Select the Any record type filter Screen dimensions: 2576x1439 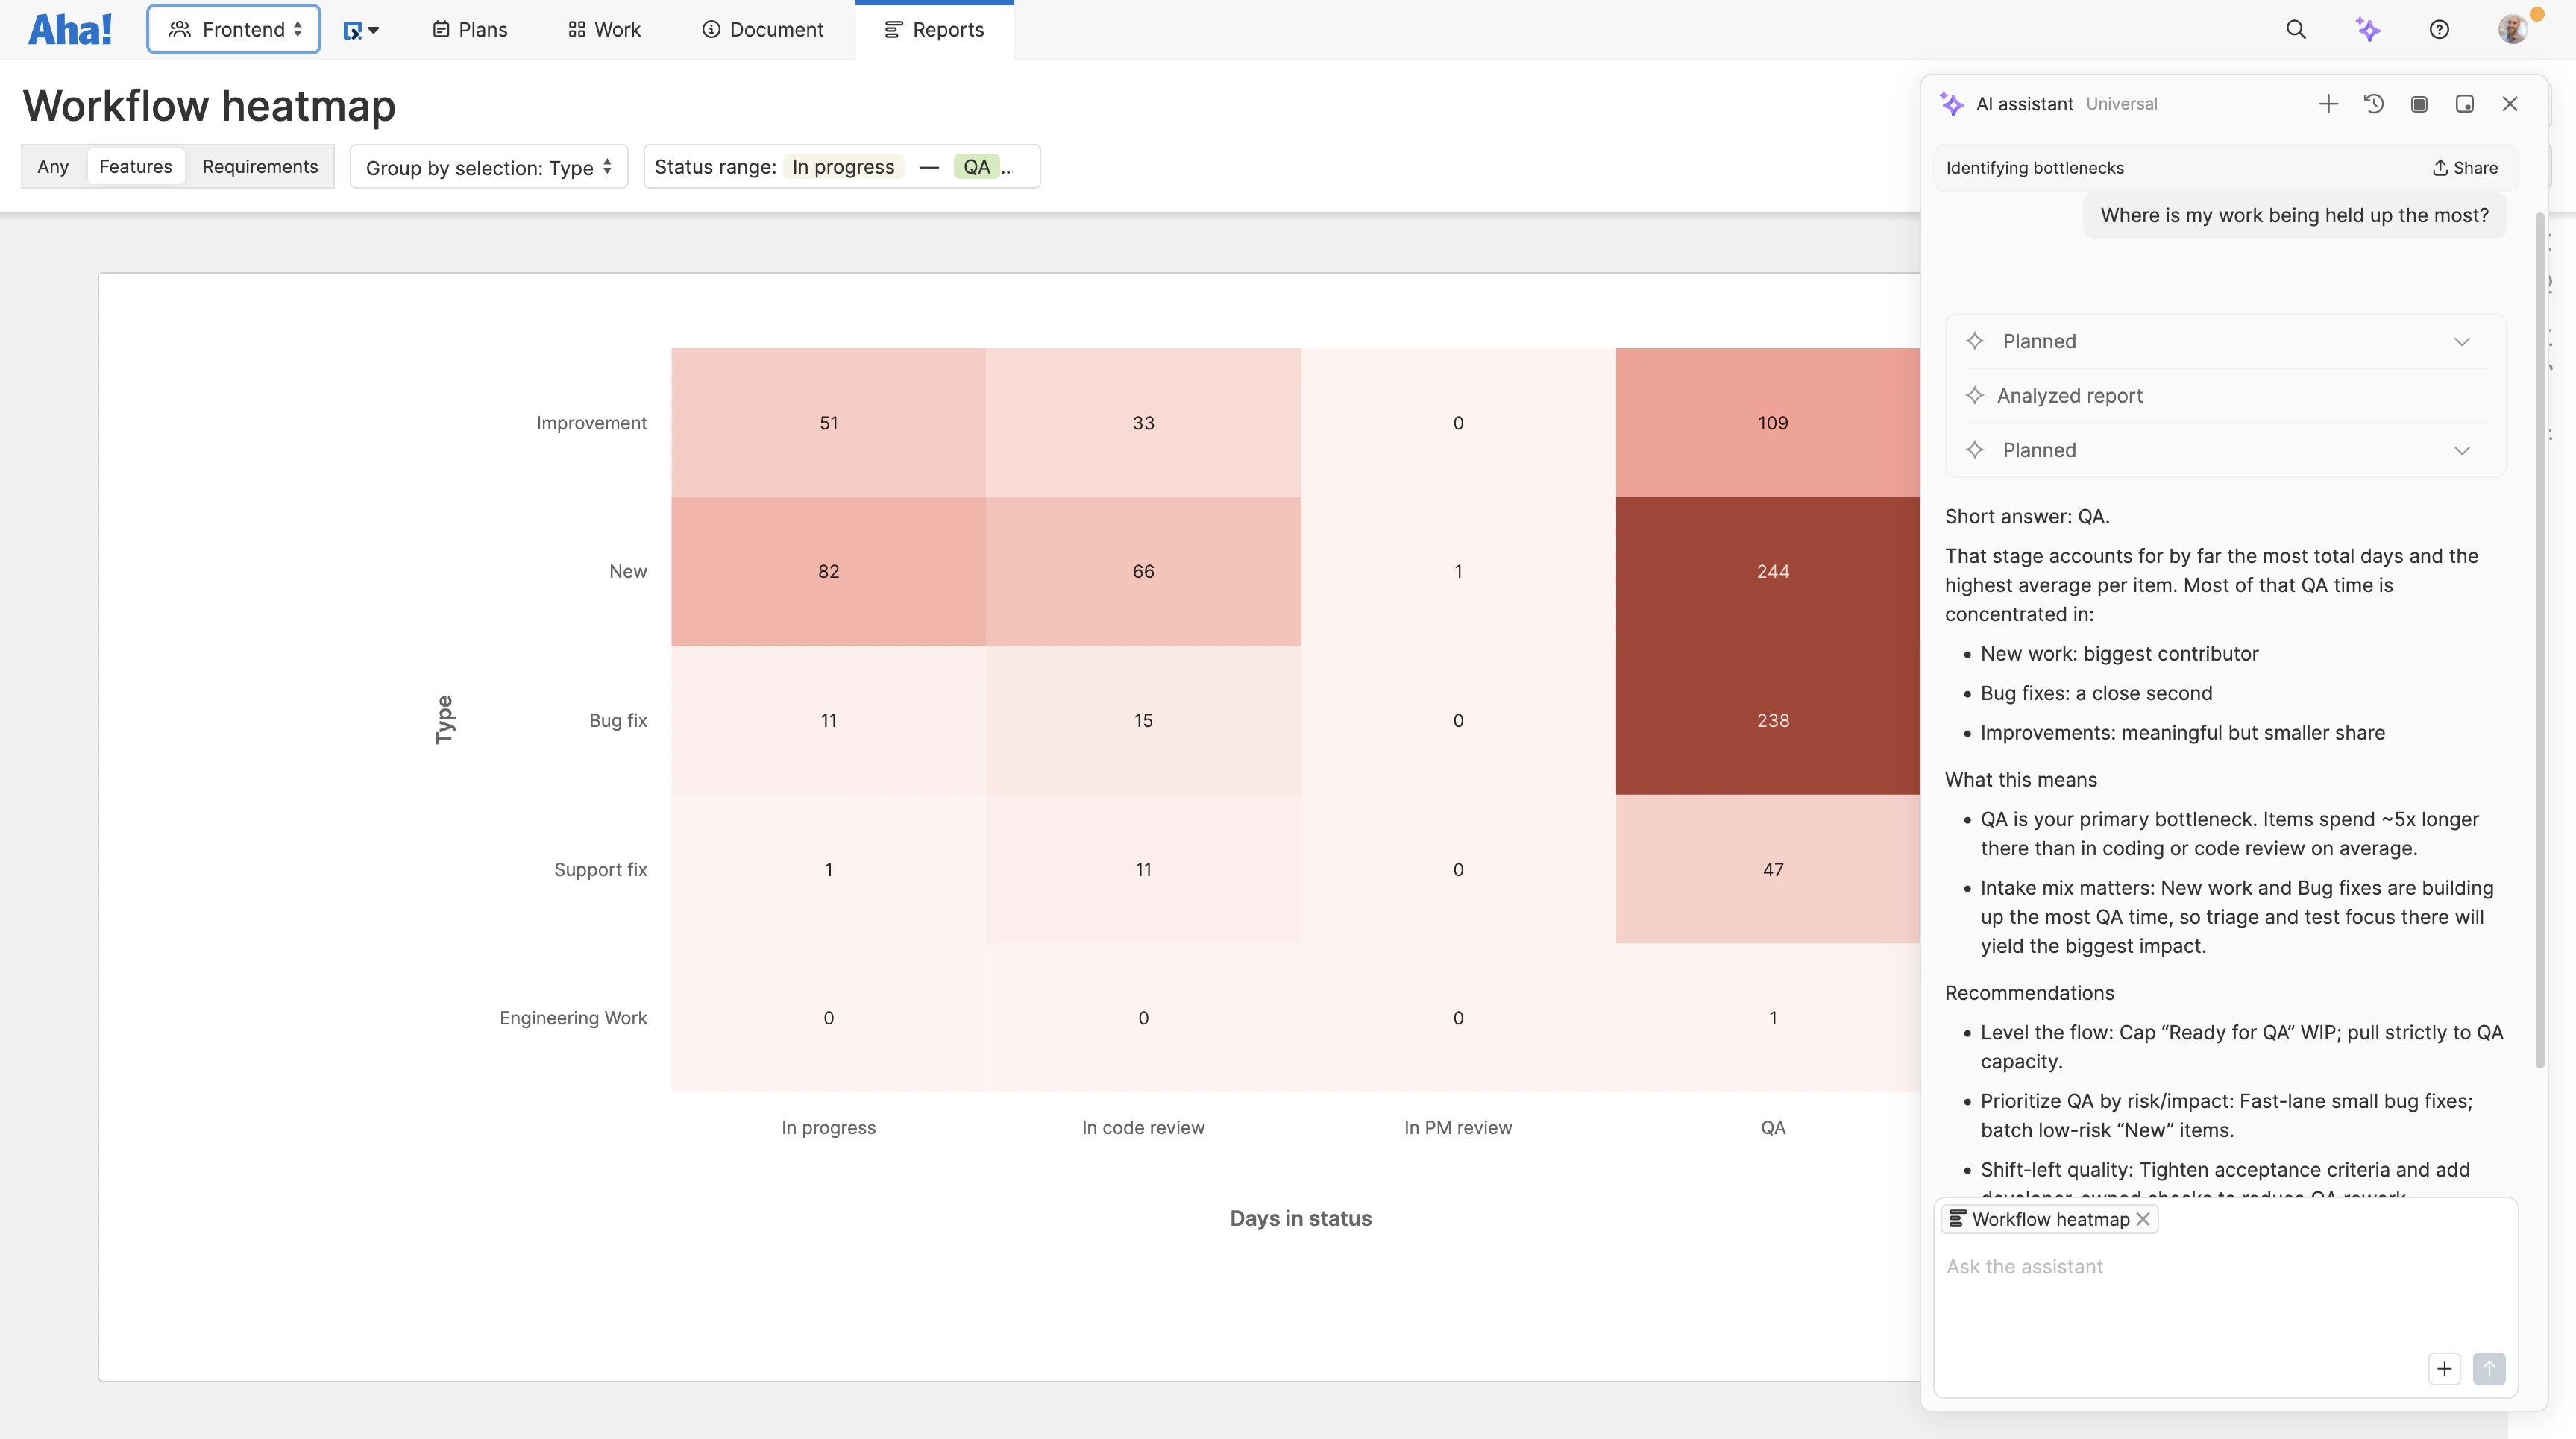[x=53, y=166]
